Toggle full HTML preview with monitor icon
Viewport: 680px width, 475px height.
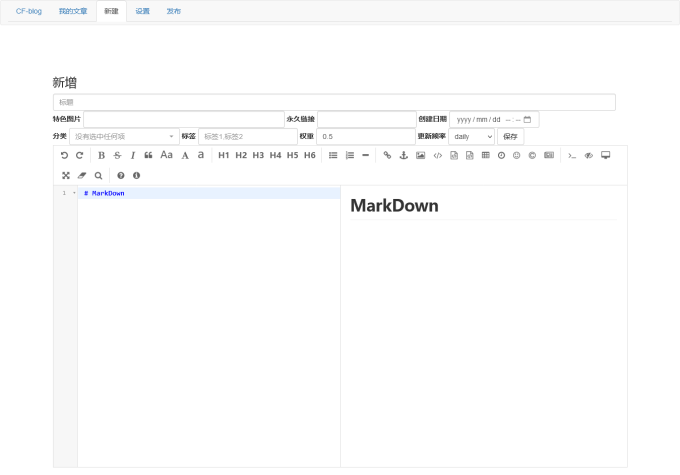(x=605, y=155)
